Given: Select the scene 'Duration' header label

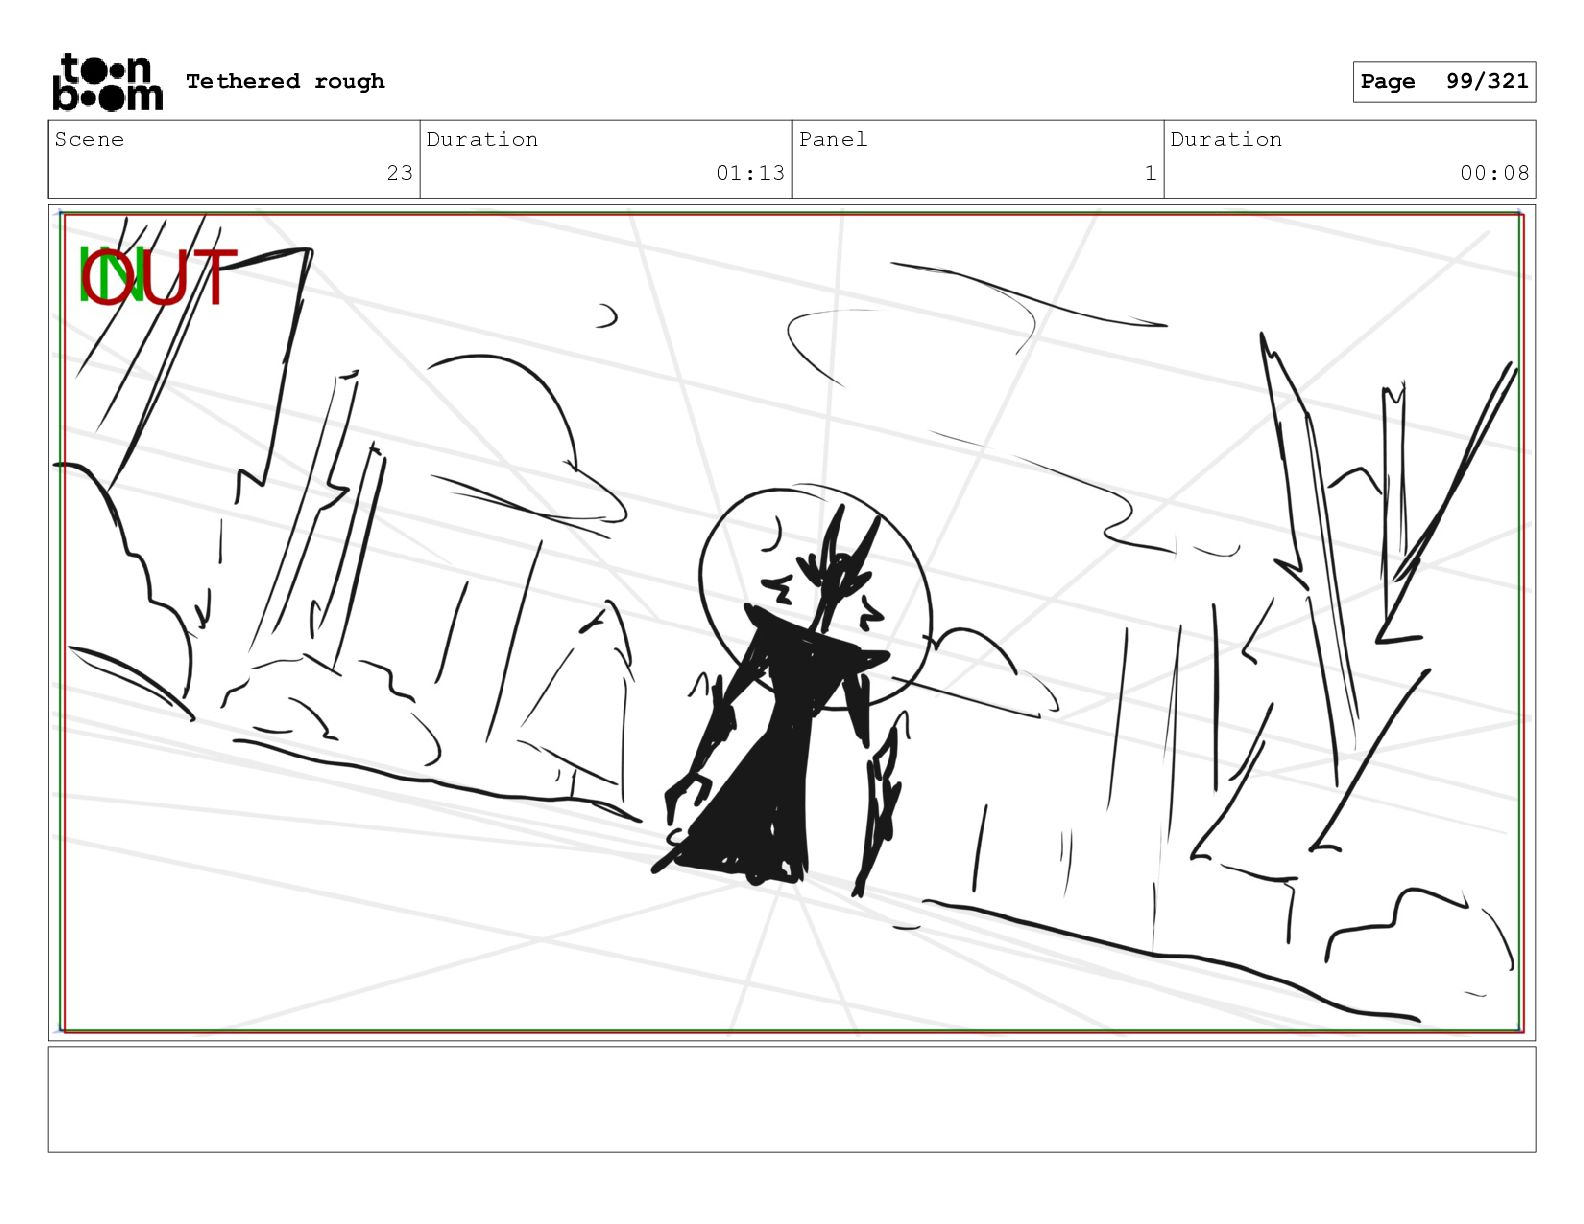Looking at the screenshot, I should (482, 139).
